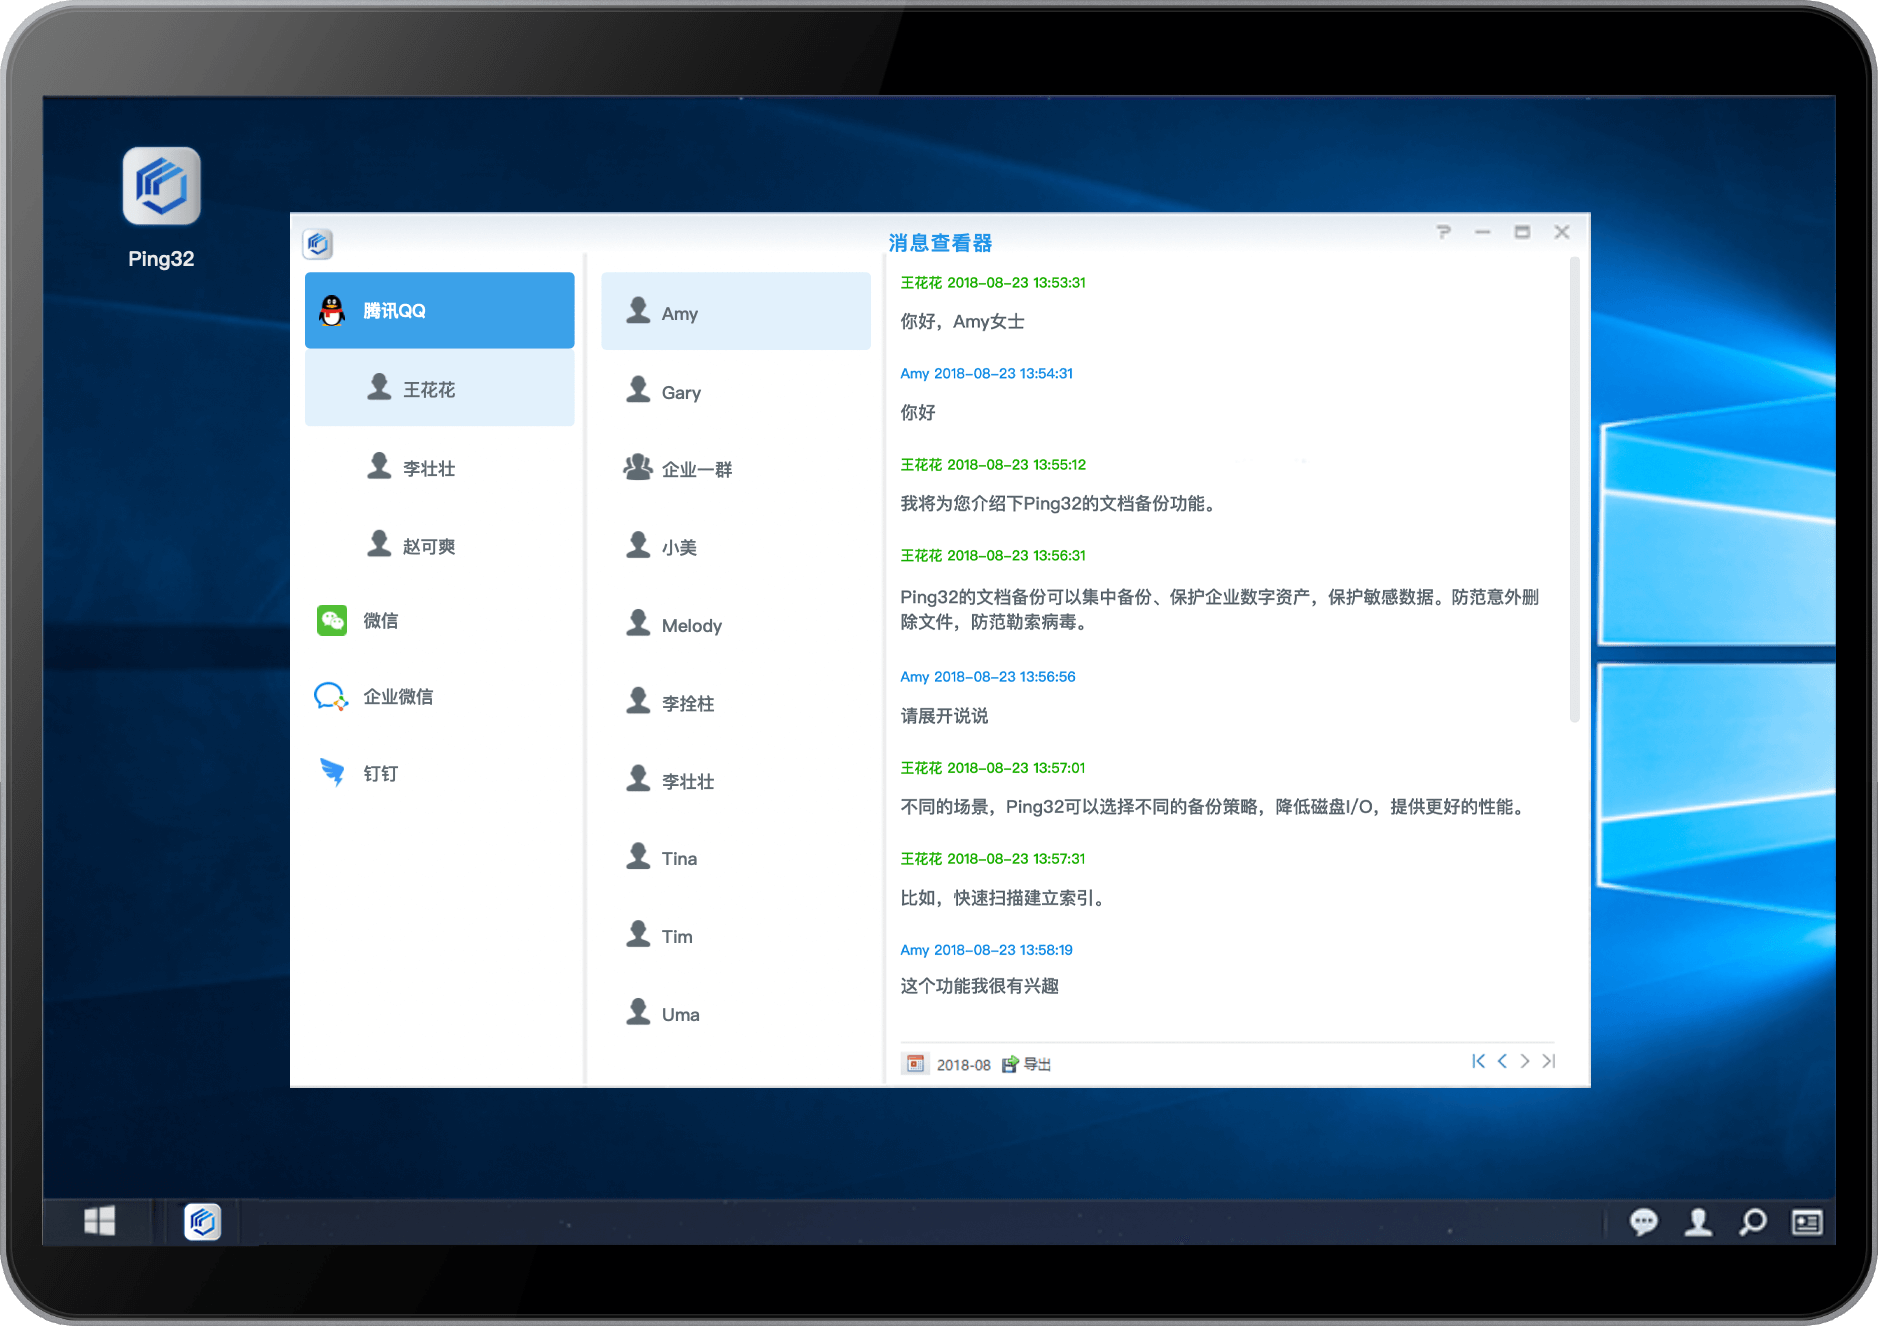Click the help question mark icon
The image size is (1878, 1326).
pos(1443,232)
